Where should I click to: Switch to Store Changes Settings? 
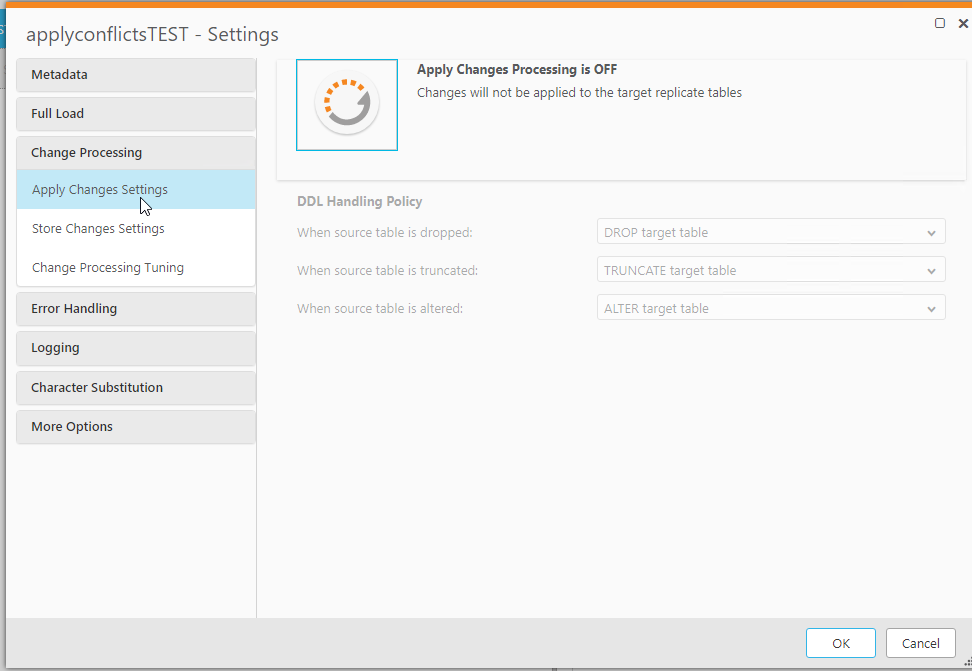click(x=98, y=229)
